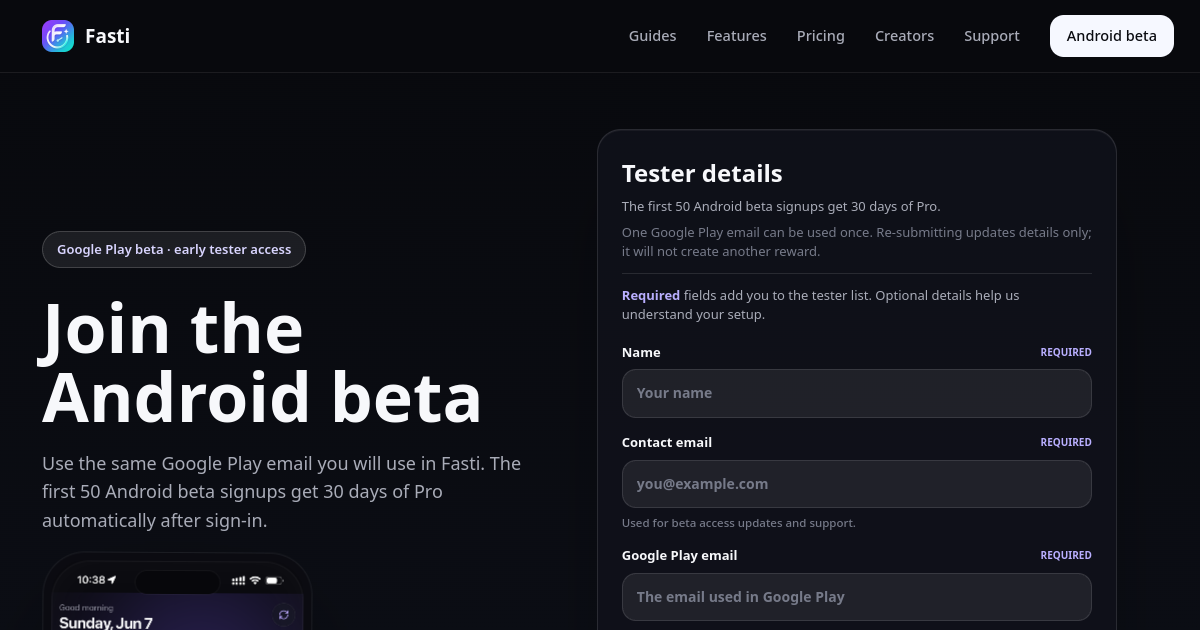The image size is (1200, 630).
Task: Click the Wi-Fi icon in phone status bar
Action: [x=255, y=580]
